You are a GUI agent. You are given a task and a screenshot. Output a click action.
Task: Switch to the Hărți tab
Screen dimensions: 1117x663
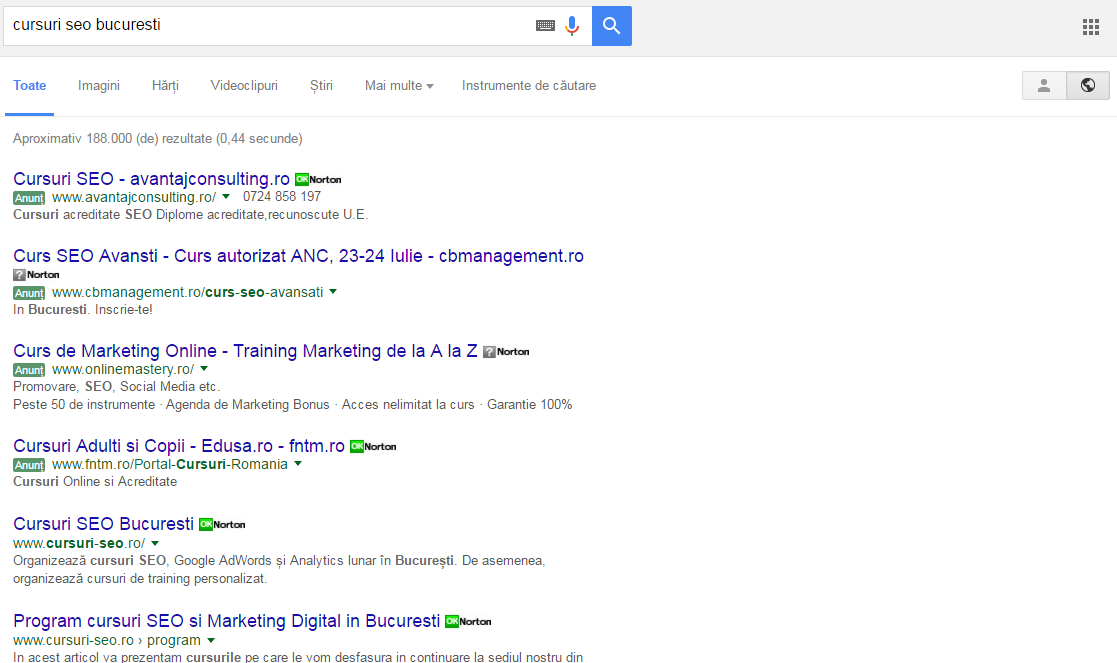(x=165, y=85)
